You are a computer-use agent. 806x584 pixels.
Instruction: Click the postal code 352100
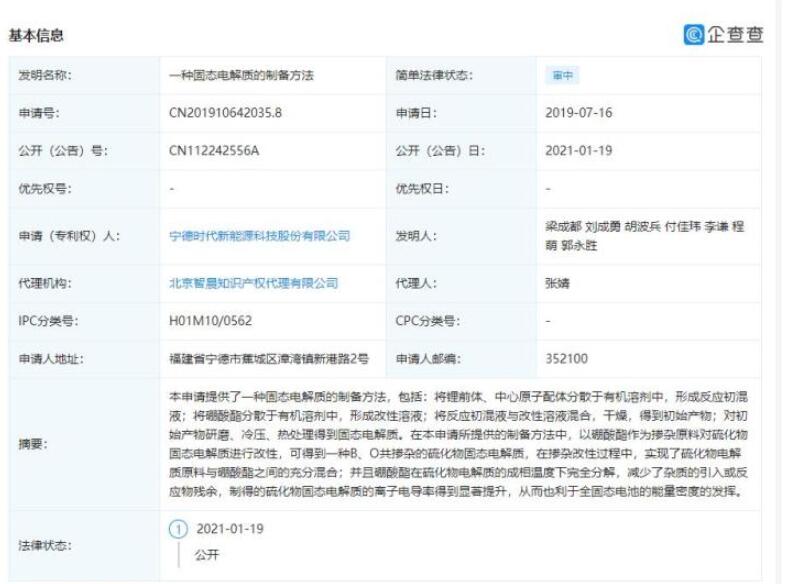click(x=566, y=359)
